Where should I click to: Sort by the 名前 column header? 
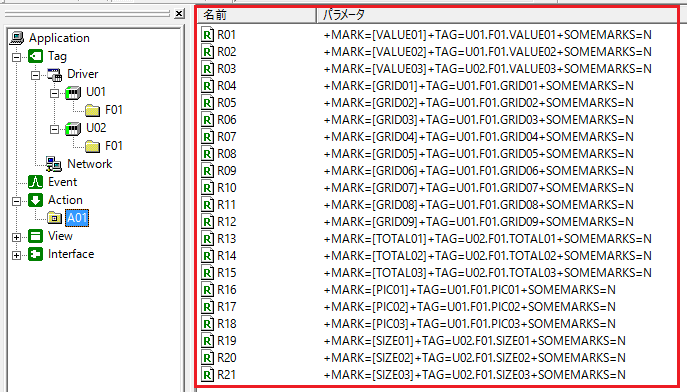click(257, 15)
